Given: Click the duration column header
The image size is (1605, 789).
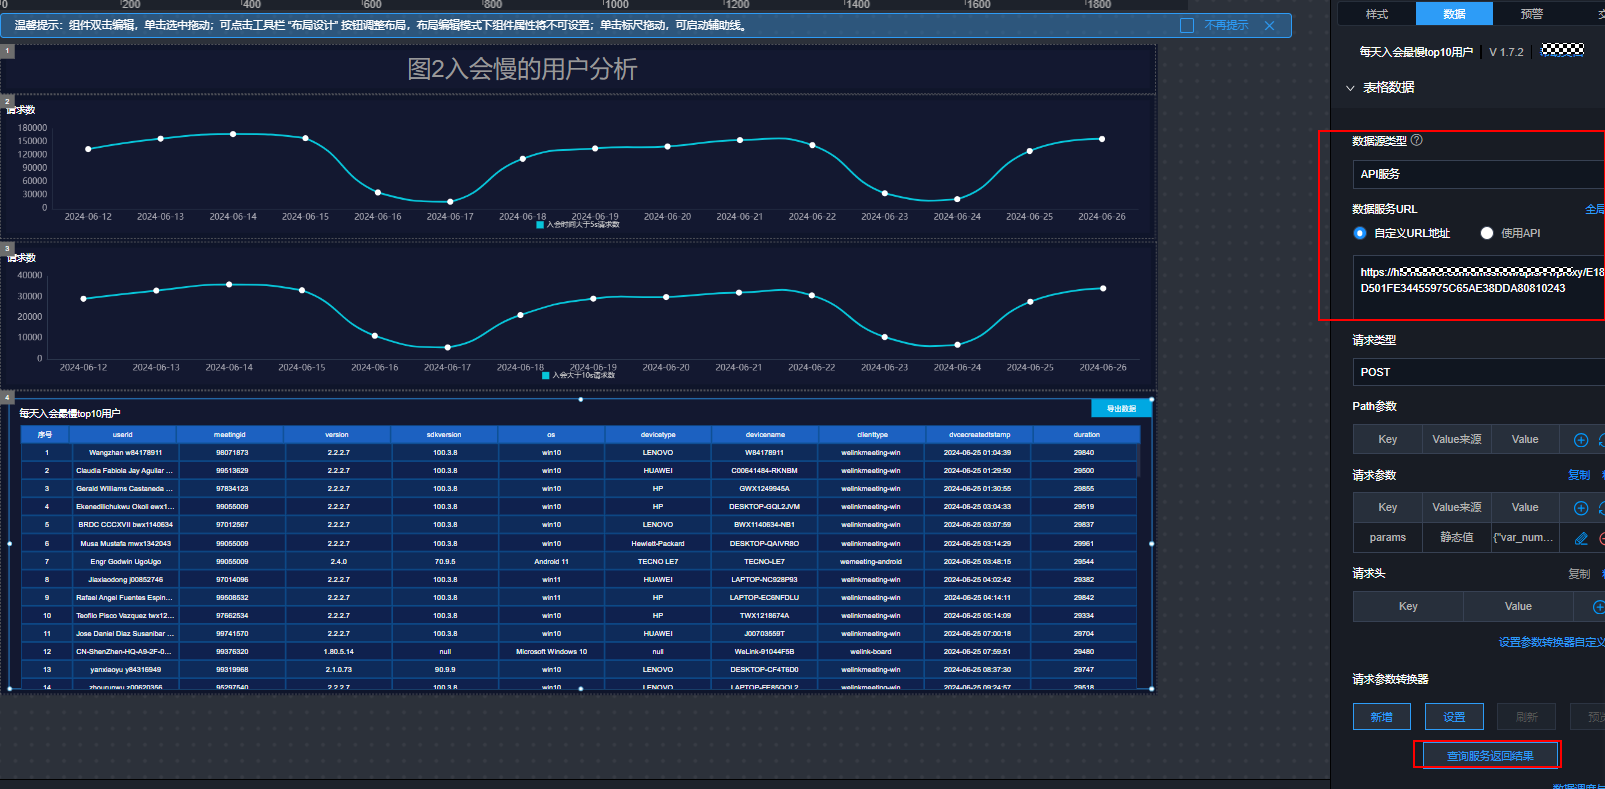Looking at the screenshot, I should click(x=1087, y=435).
